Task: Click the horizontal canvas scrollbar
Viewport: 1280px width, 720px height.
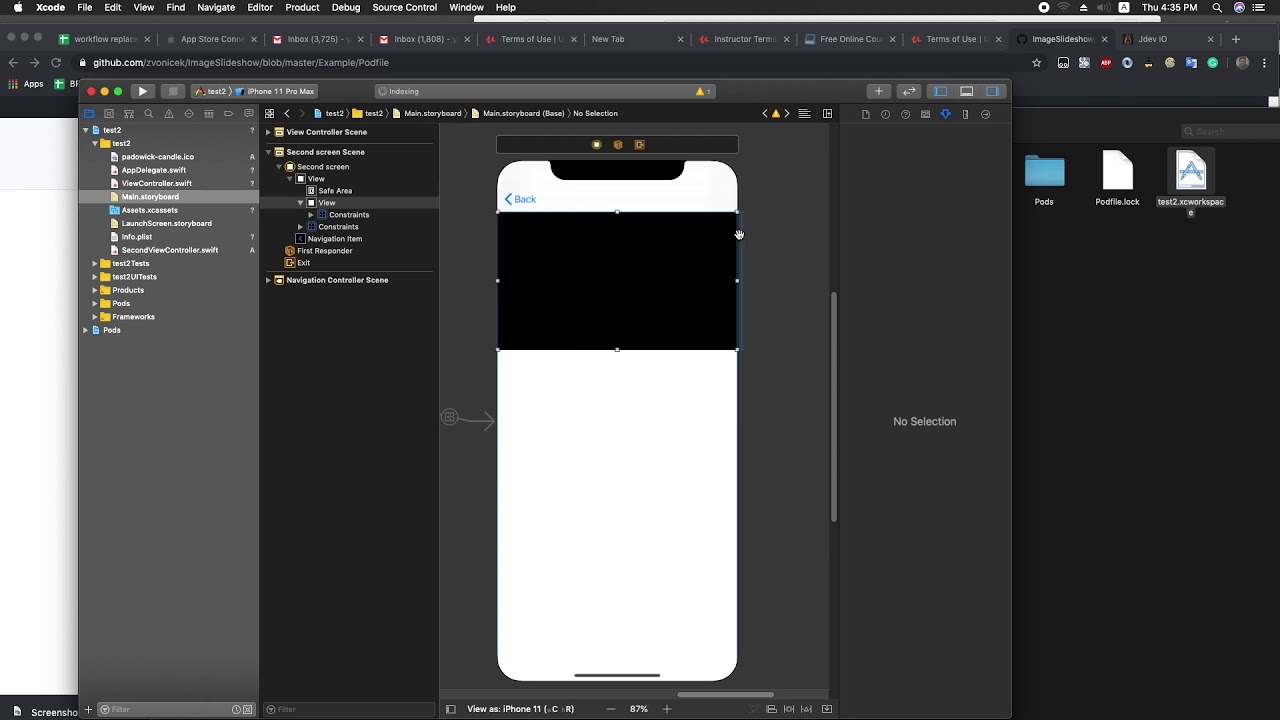Action: [x=725, y=694]
